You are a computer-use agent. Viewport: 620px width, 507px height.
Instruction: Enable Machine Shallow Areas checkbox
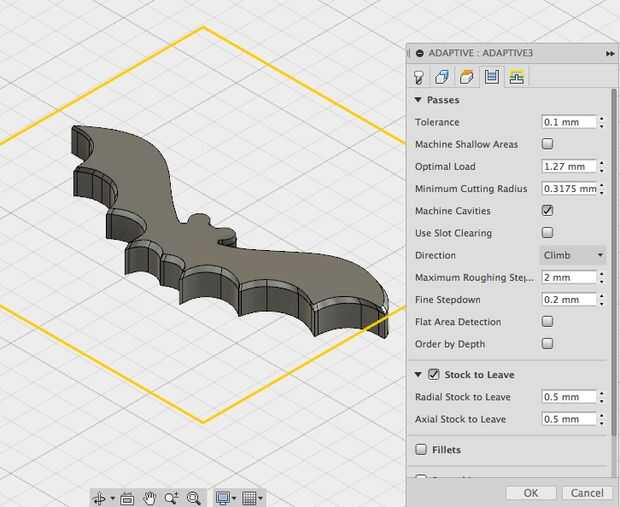547,144
